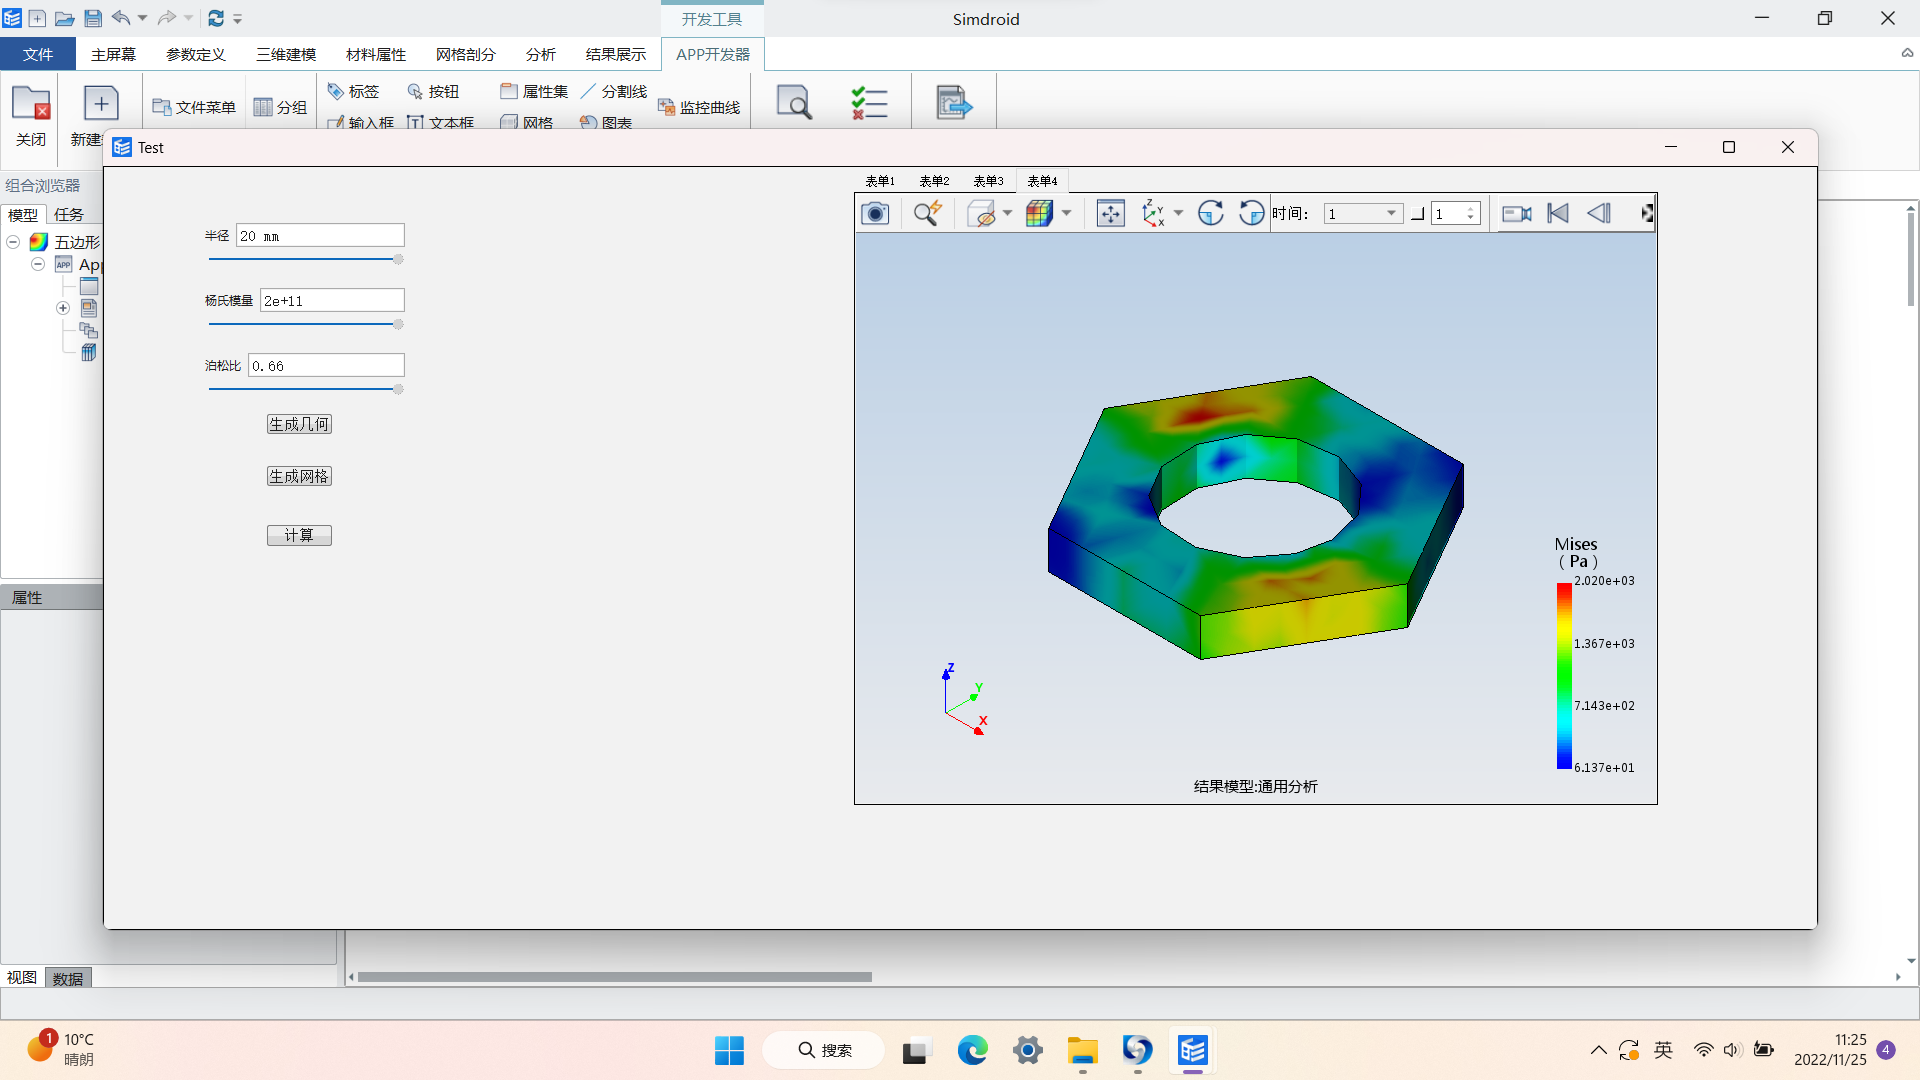The image size is (1920, 1080).
Task: Open the customize quick access toolbar dropdown
Action: coord(237,19)
